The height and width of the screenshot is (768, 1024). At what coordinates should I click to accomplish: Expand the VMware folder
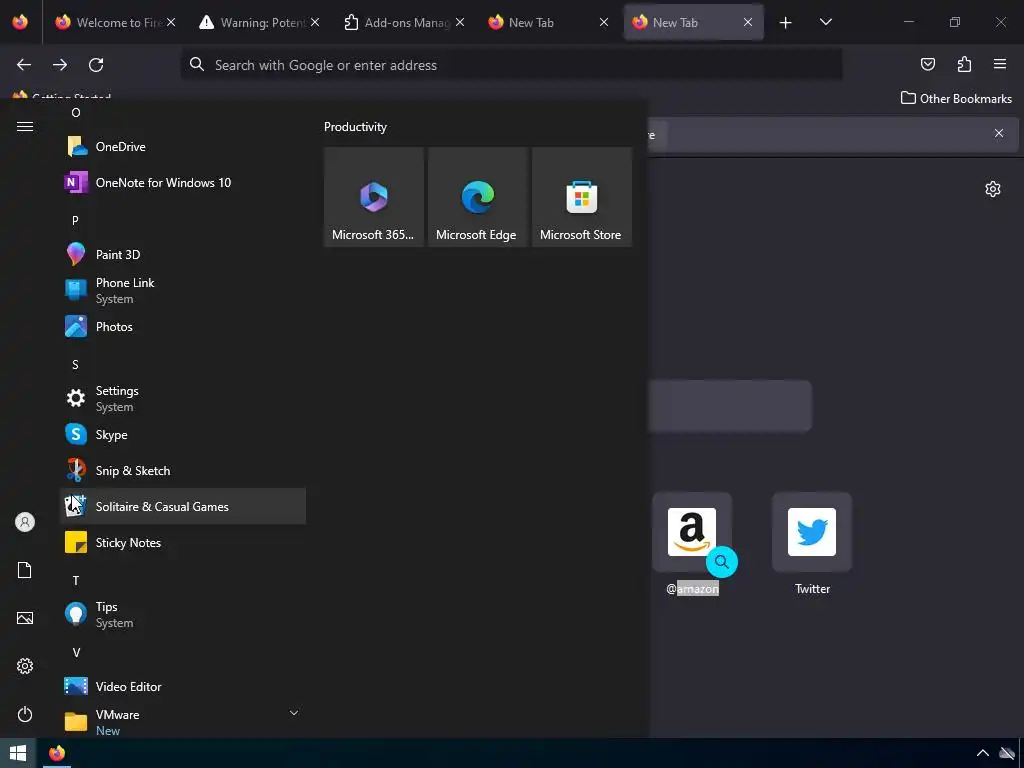(x=183, y=722)
